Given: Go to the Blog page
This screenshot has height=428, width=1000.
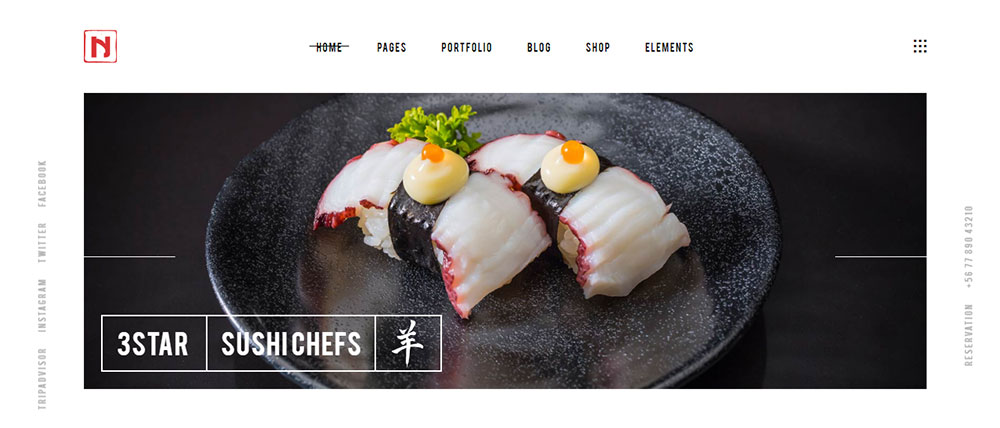Looking at the screenshot, I should tap(539, 47).
